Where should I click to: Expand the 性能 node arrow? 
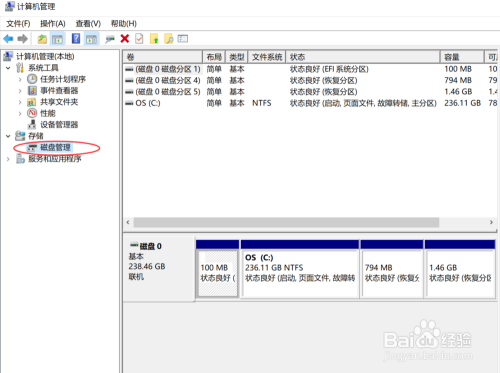coord(20,113)
